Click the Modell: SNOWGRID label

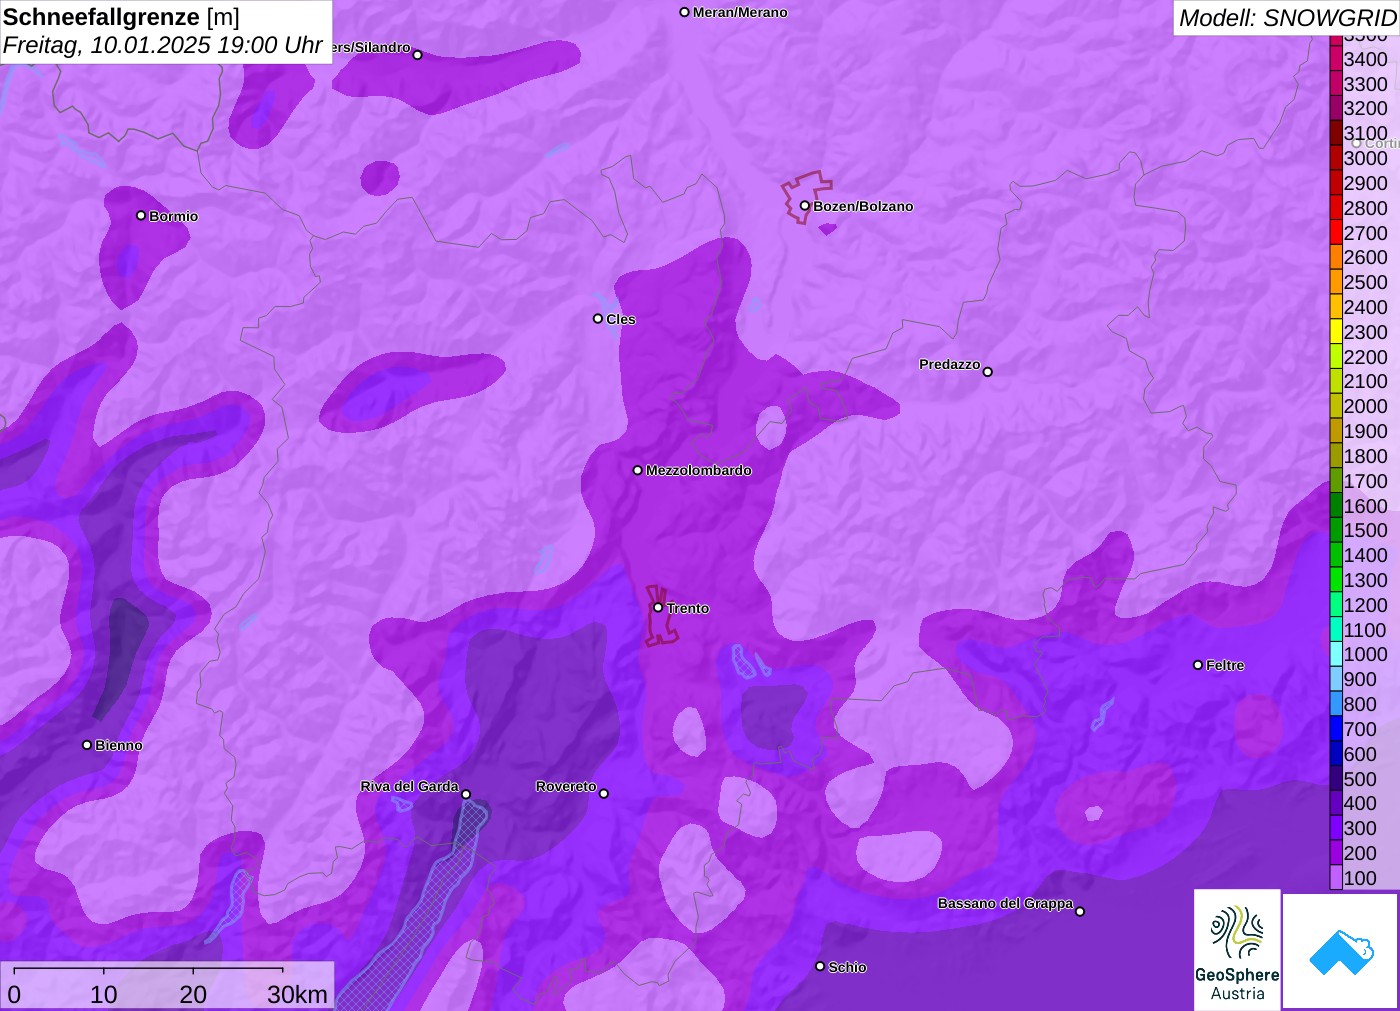pos(1287,18)
